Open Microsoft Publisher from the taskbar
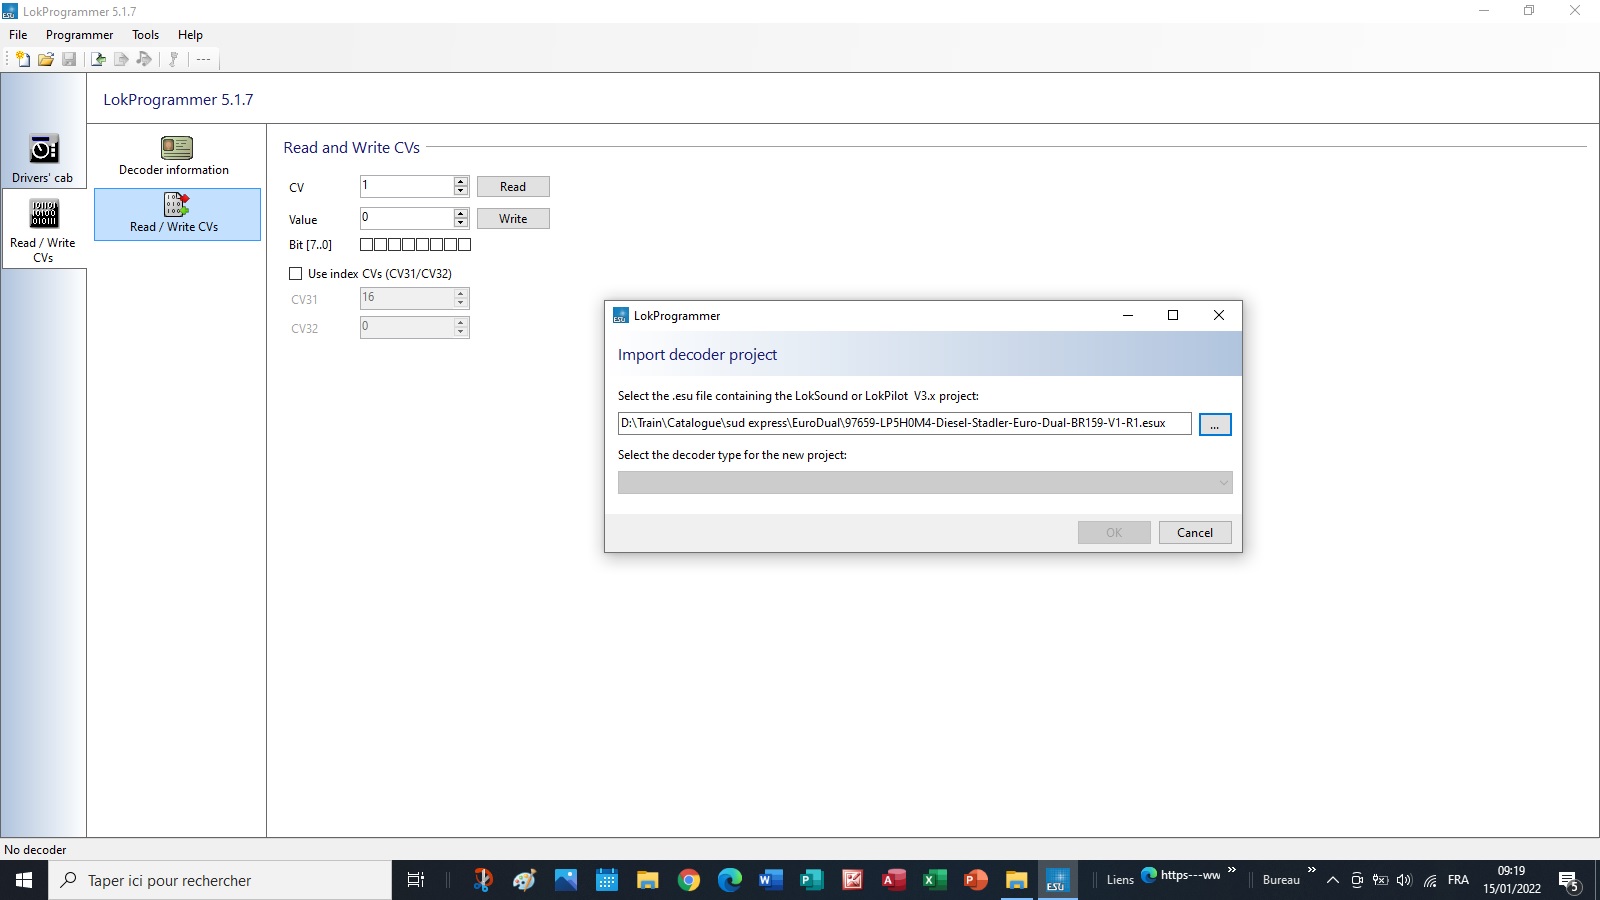 pos(812,880)
